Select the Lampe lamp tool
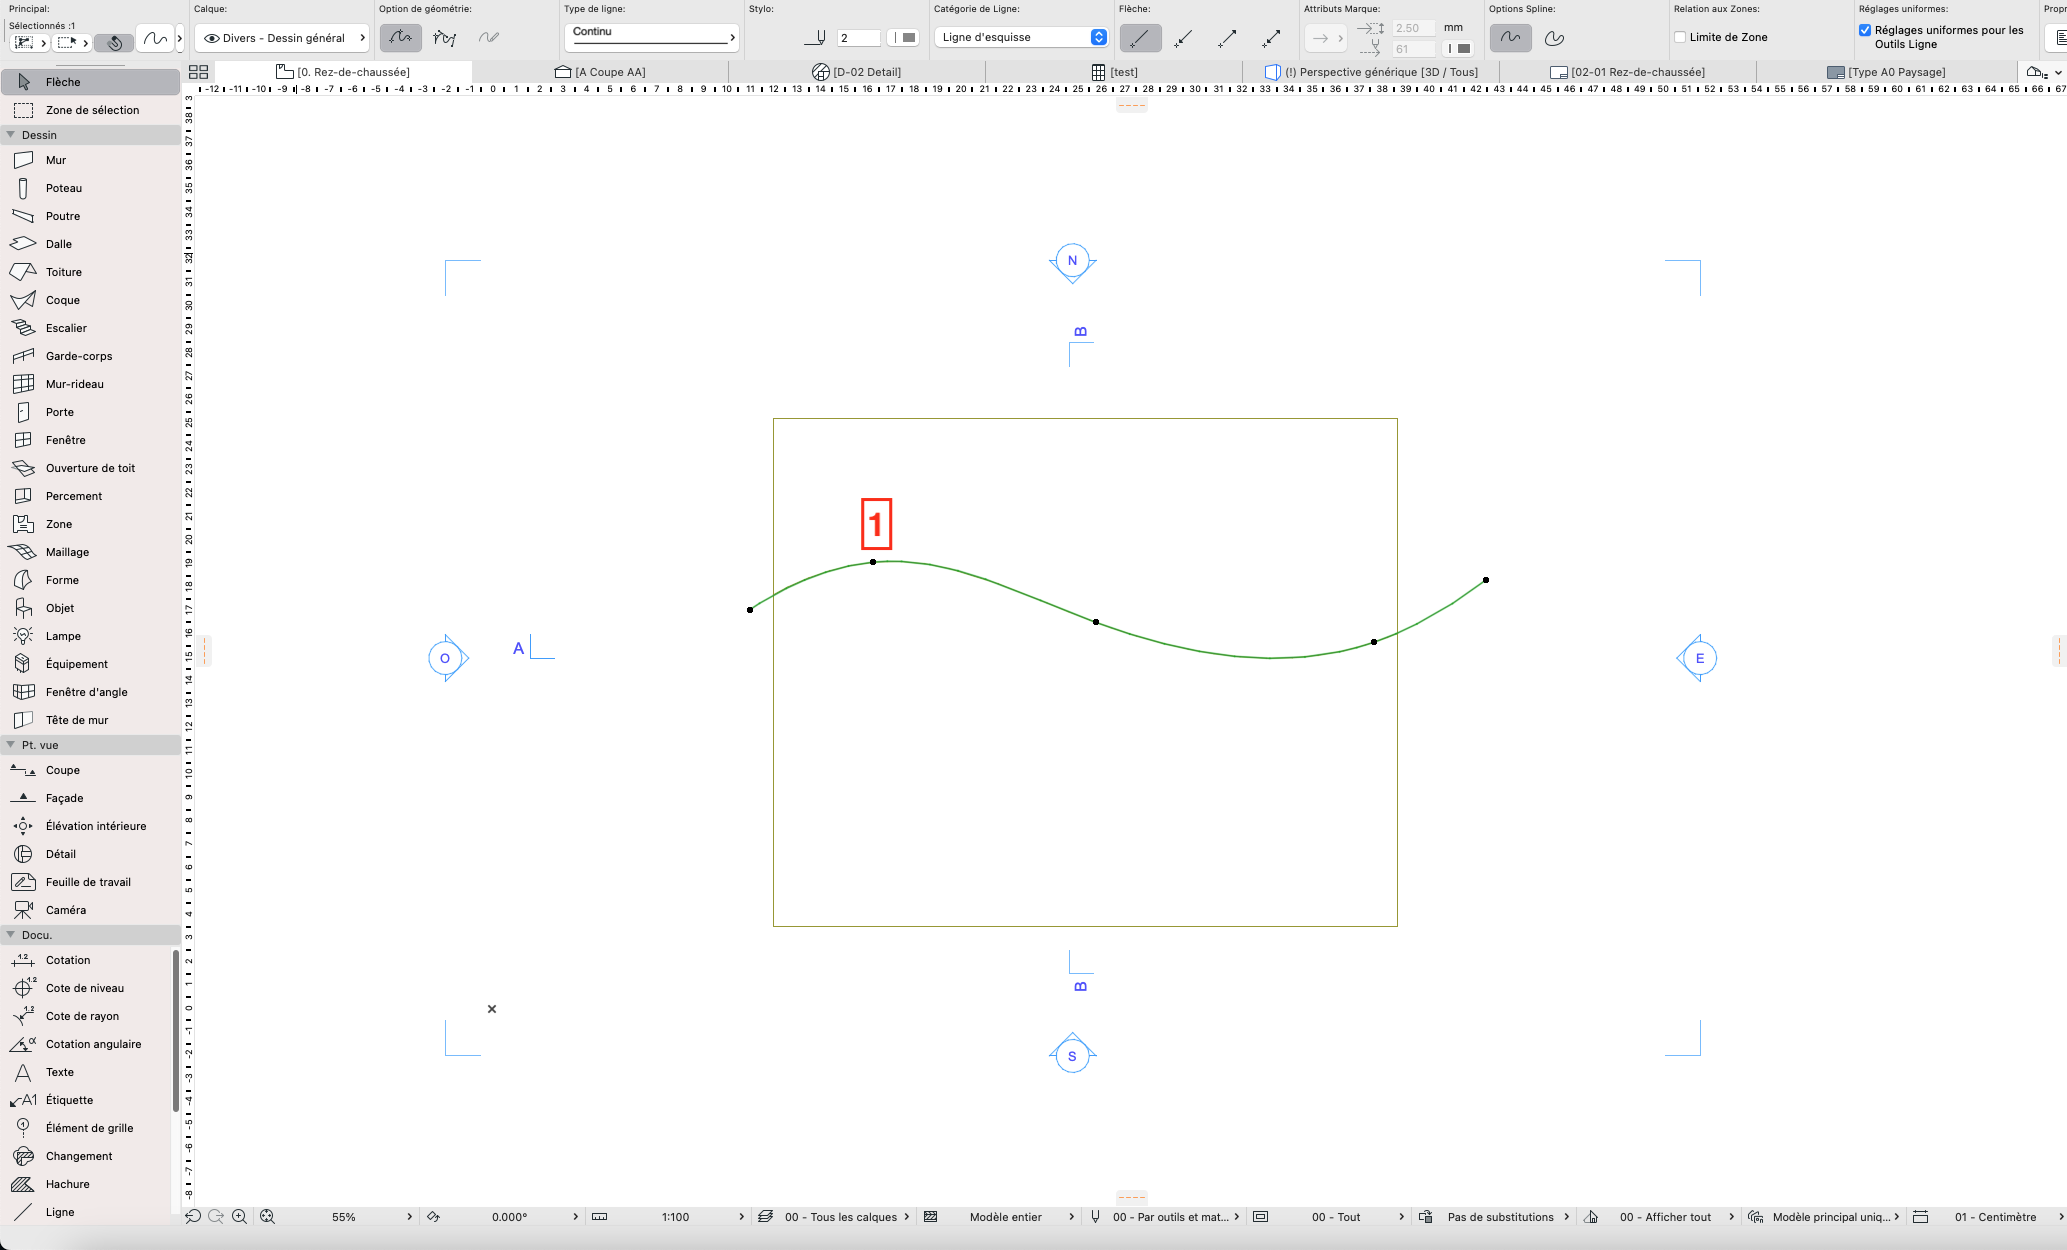2067x1250 pixels. (x=90, y=636)
